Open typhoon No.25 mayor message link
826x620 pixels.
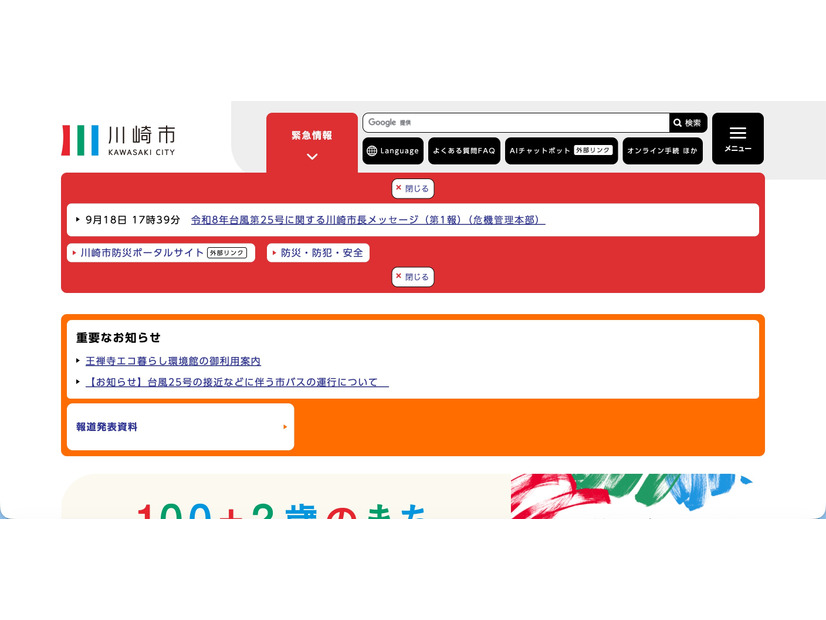coord(368,220)
